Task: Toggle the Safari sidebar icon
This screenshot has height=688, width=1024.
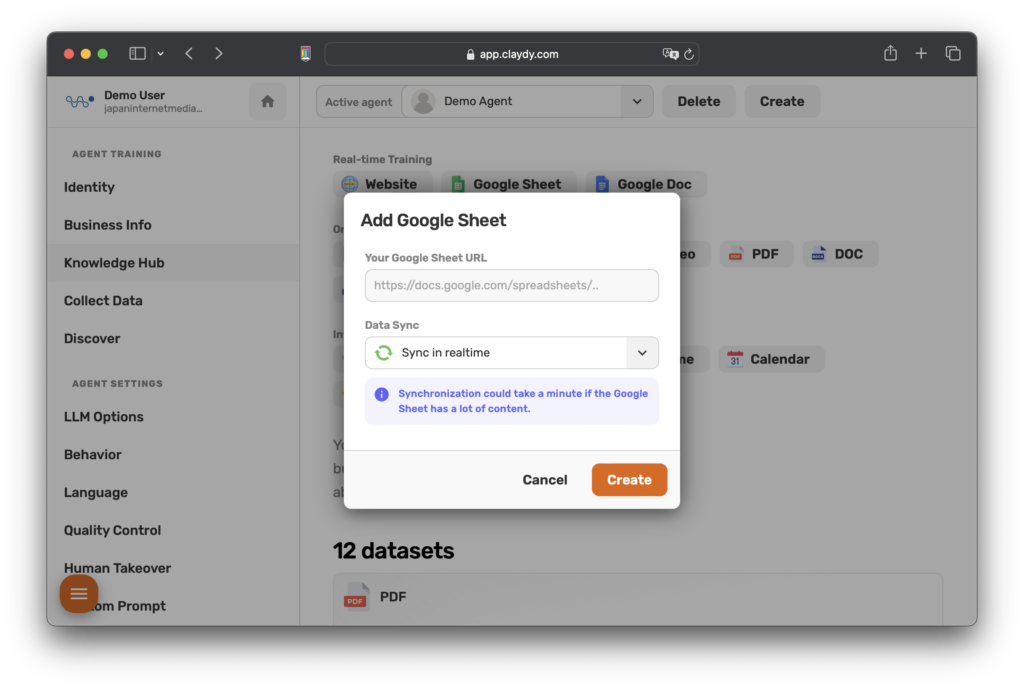Action: [x=138, y=53]
